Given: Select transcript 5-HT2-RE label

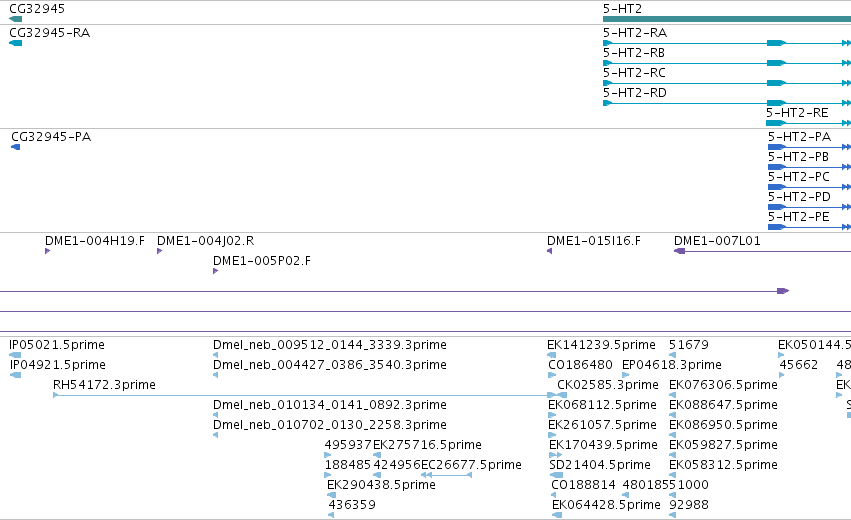Looking at the screenshot, I should click(797, 113).
